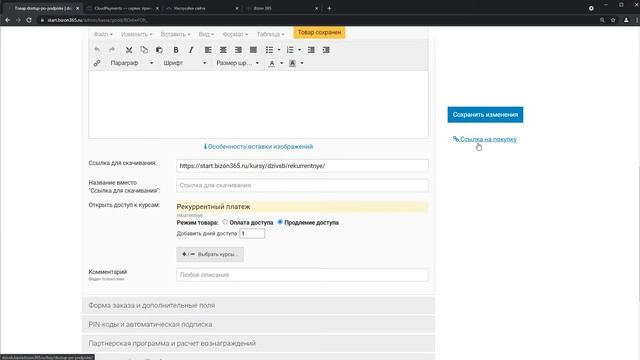Click the insert link chain icon
Image resolution: width=640 pixels, height=360 pixels.
coord(97,63)
